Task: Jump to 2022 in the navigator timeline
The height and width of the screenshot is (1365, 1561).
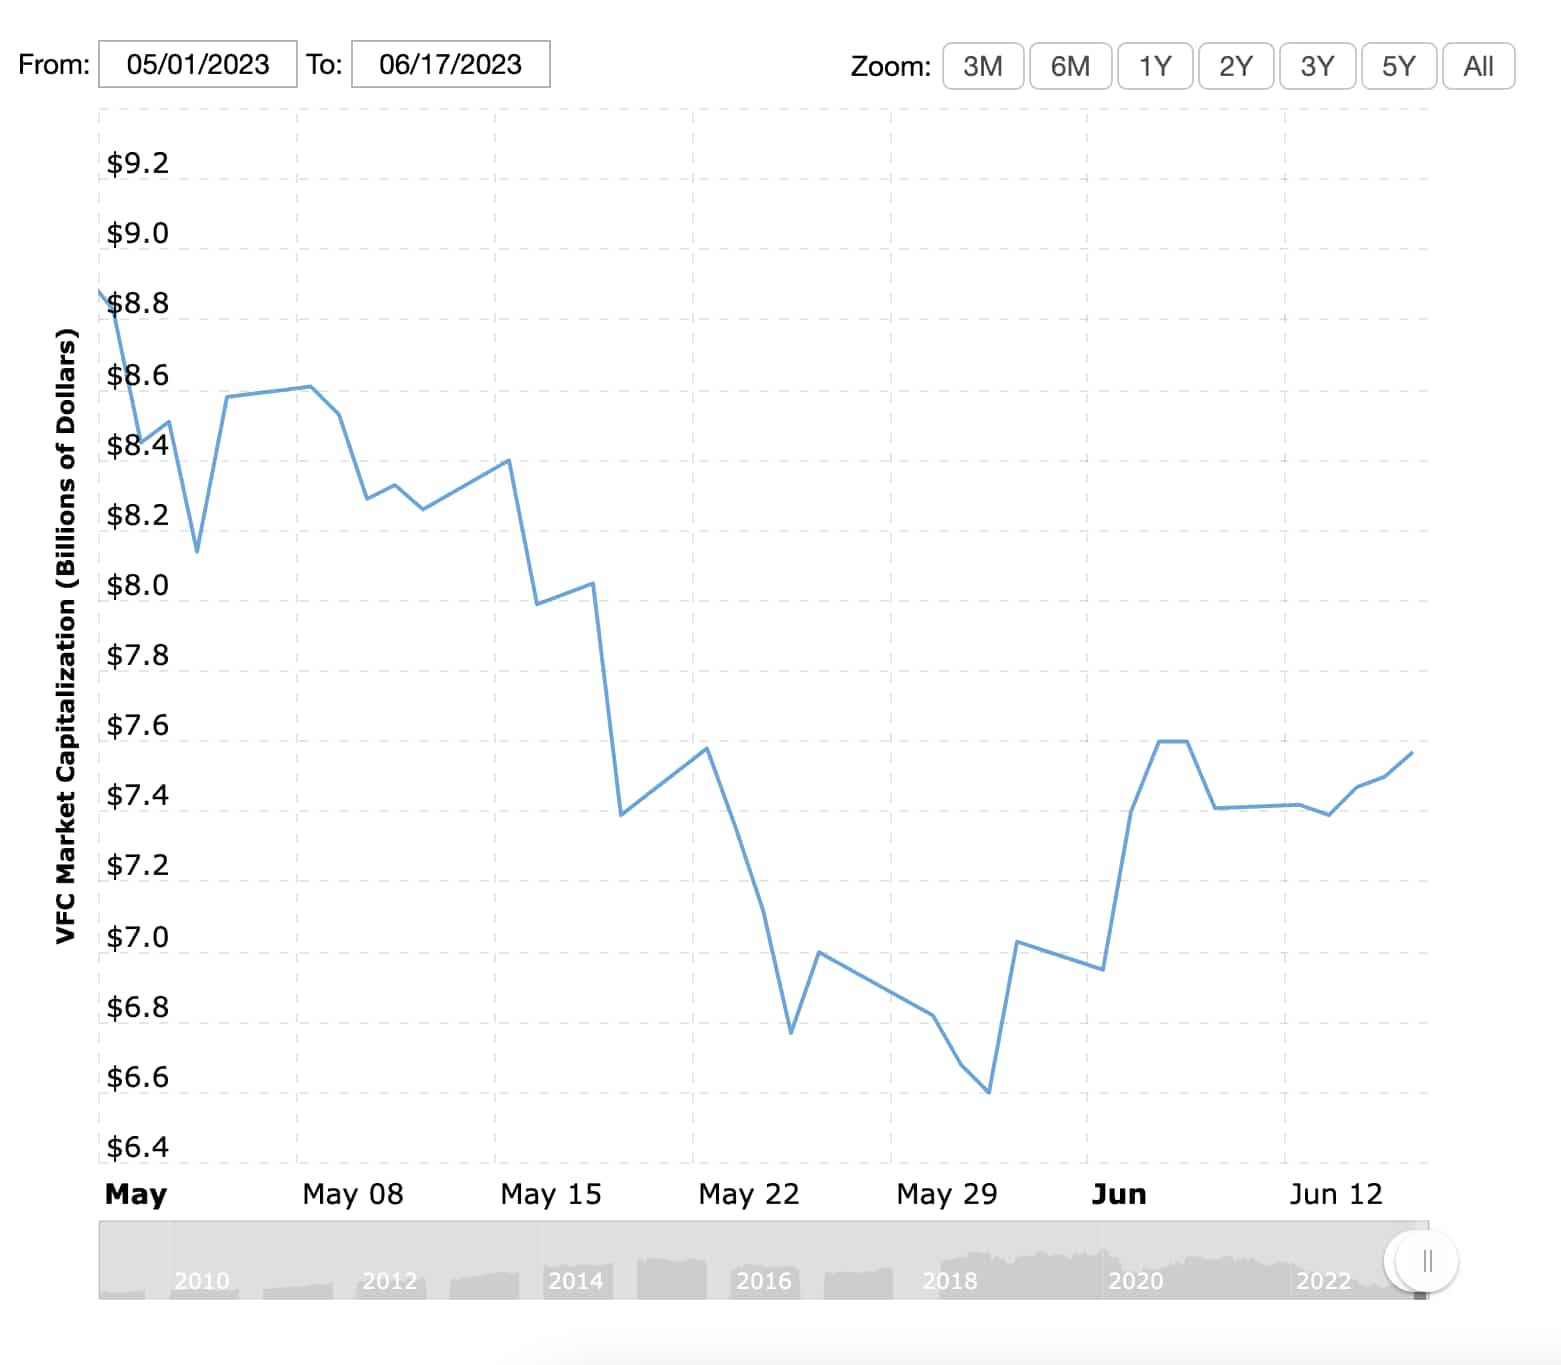Action: (x=1324, y=1280)
